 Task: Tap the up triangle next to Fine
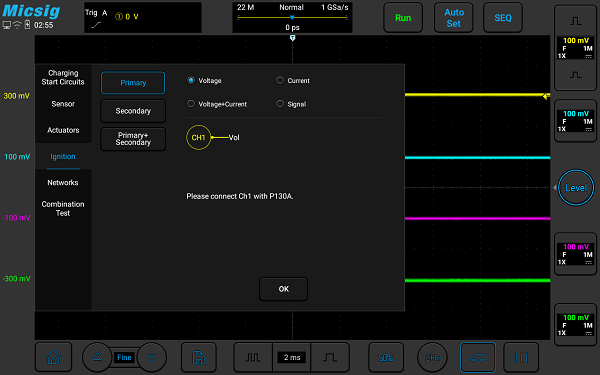(97, 357)
